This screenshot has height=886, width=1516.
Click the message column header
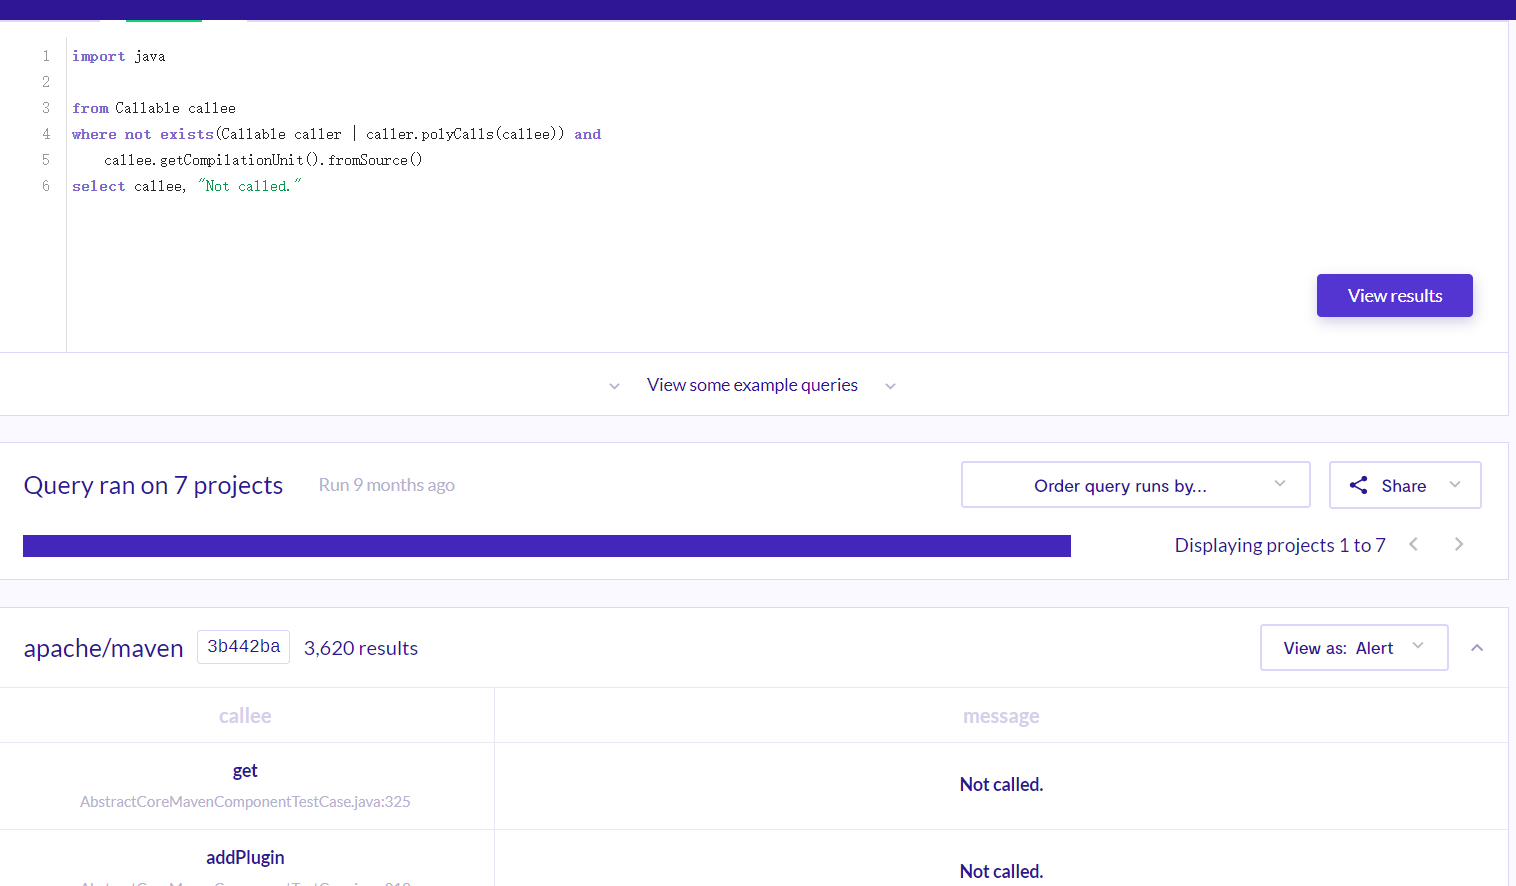pyautogui.click(x=1001, y=716)
